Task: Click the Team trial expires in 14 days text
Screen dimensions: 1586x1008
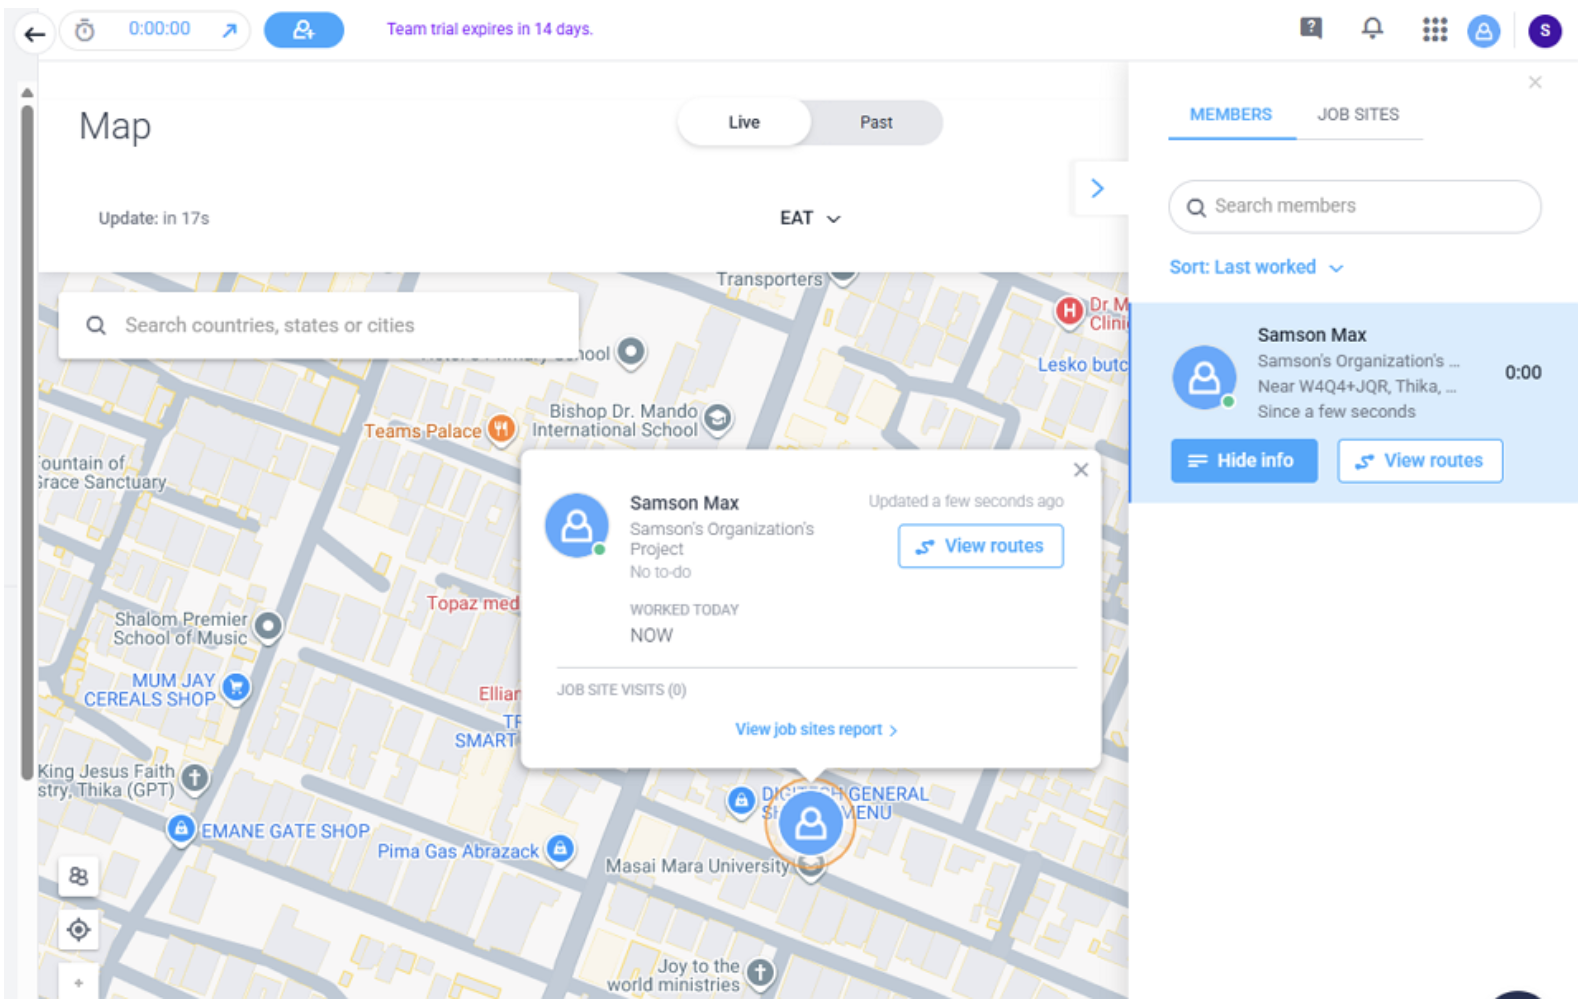Action: (490, 29)
